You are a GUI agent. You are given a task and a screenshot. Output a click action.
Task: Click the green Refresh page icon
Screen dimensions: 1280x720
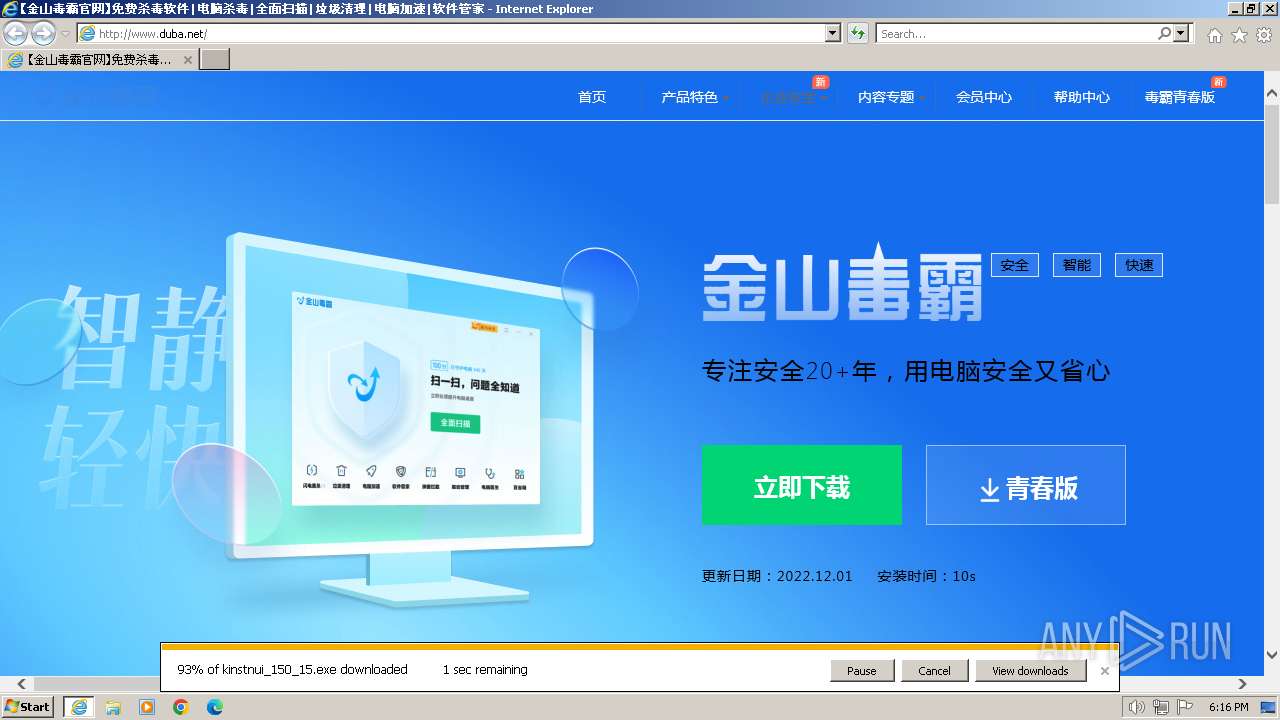coord(858,34)
